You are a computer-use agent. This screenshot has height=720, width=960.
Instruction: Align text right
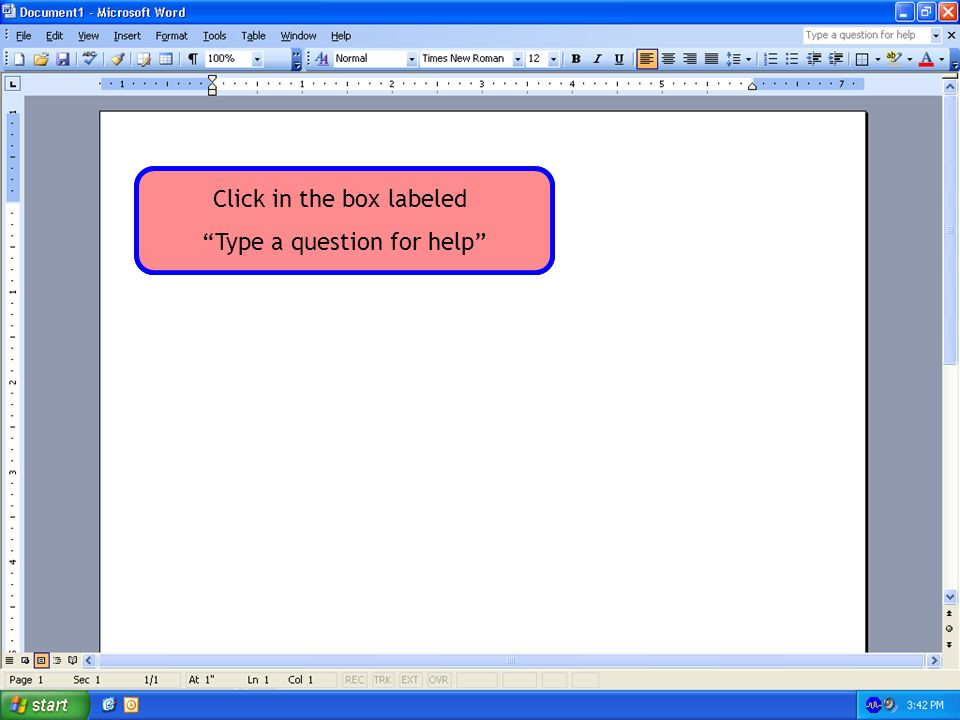click(690, 59)
